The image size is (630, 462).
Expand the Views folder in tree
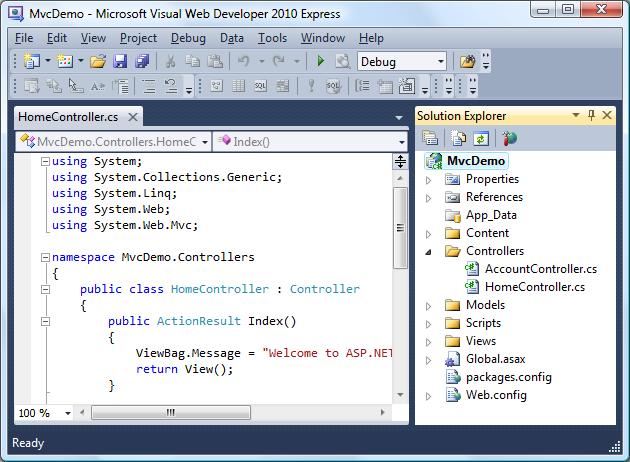point(428,341)
